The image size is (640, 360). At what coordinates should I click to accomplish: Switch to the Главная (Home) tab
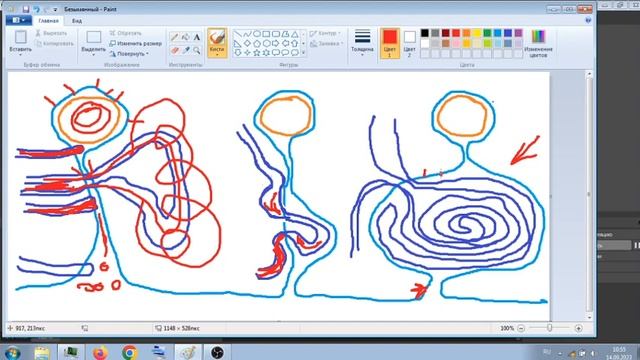[49, 20]
